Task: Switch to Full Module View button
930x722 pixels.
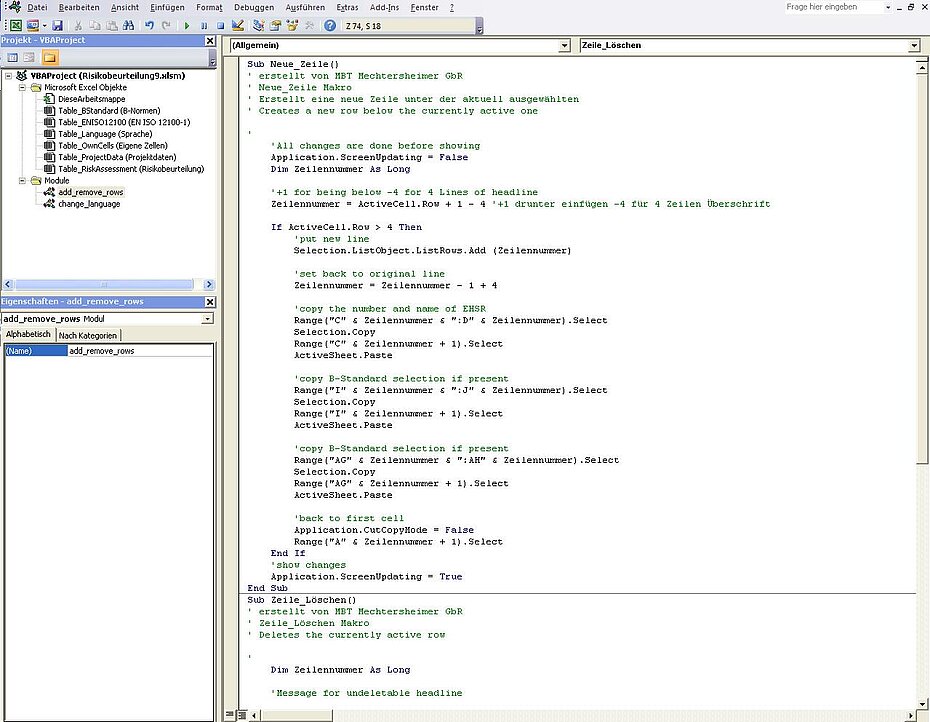Action: [241, 715]
